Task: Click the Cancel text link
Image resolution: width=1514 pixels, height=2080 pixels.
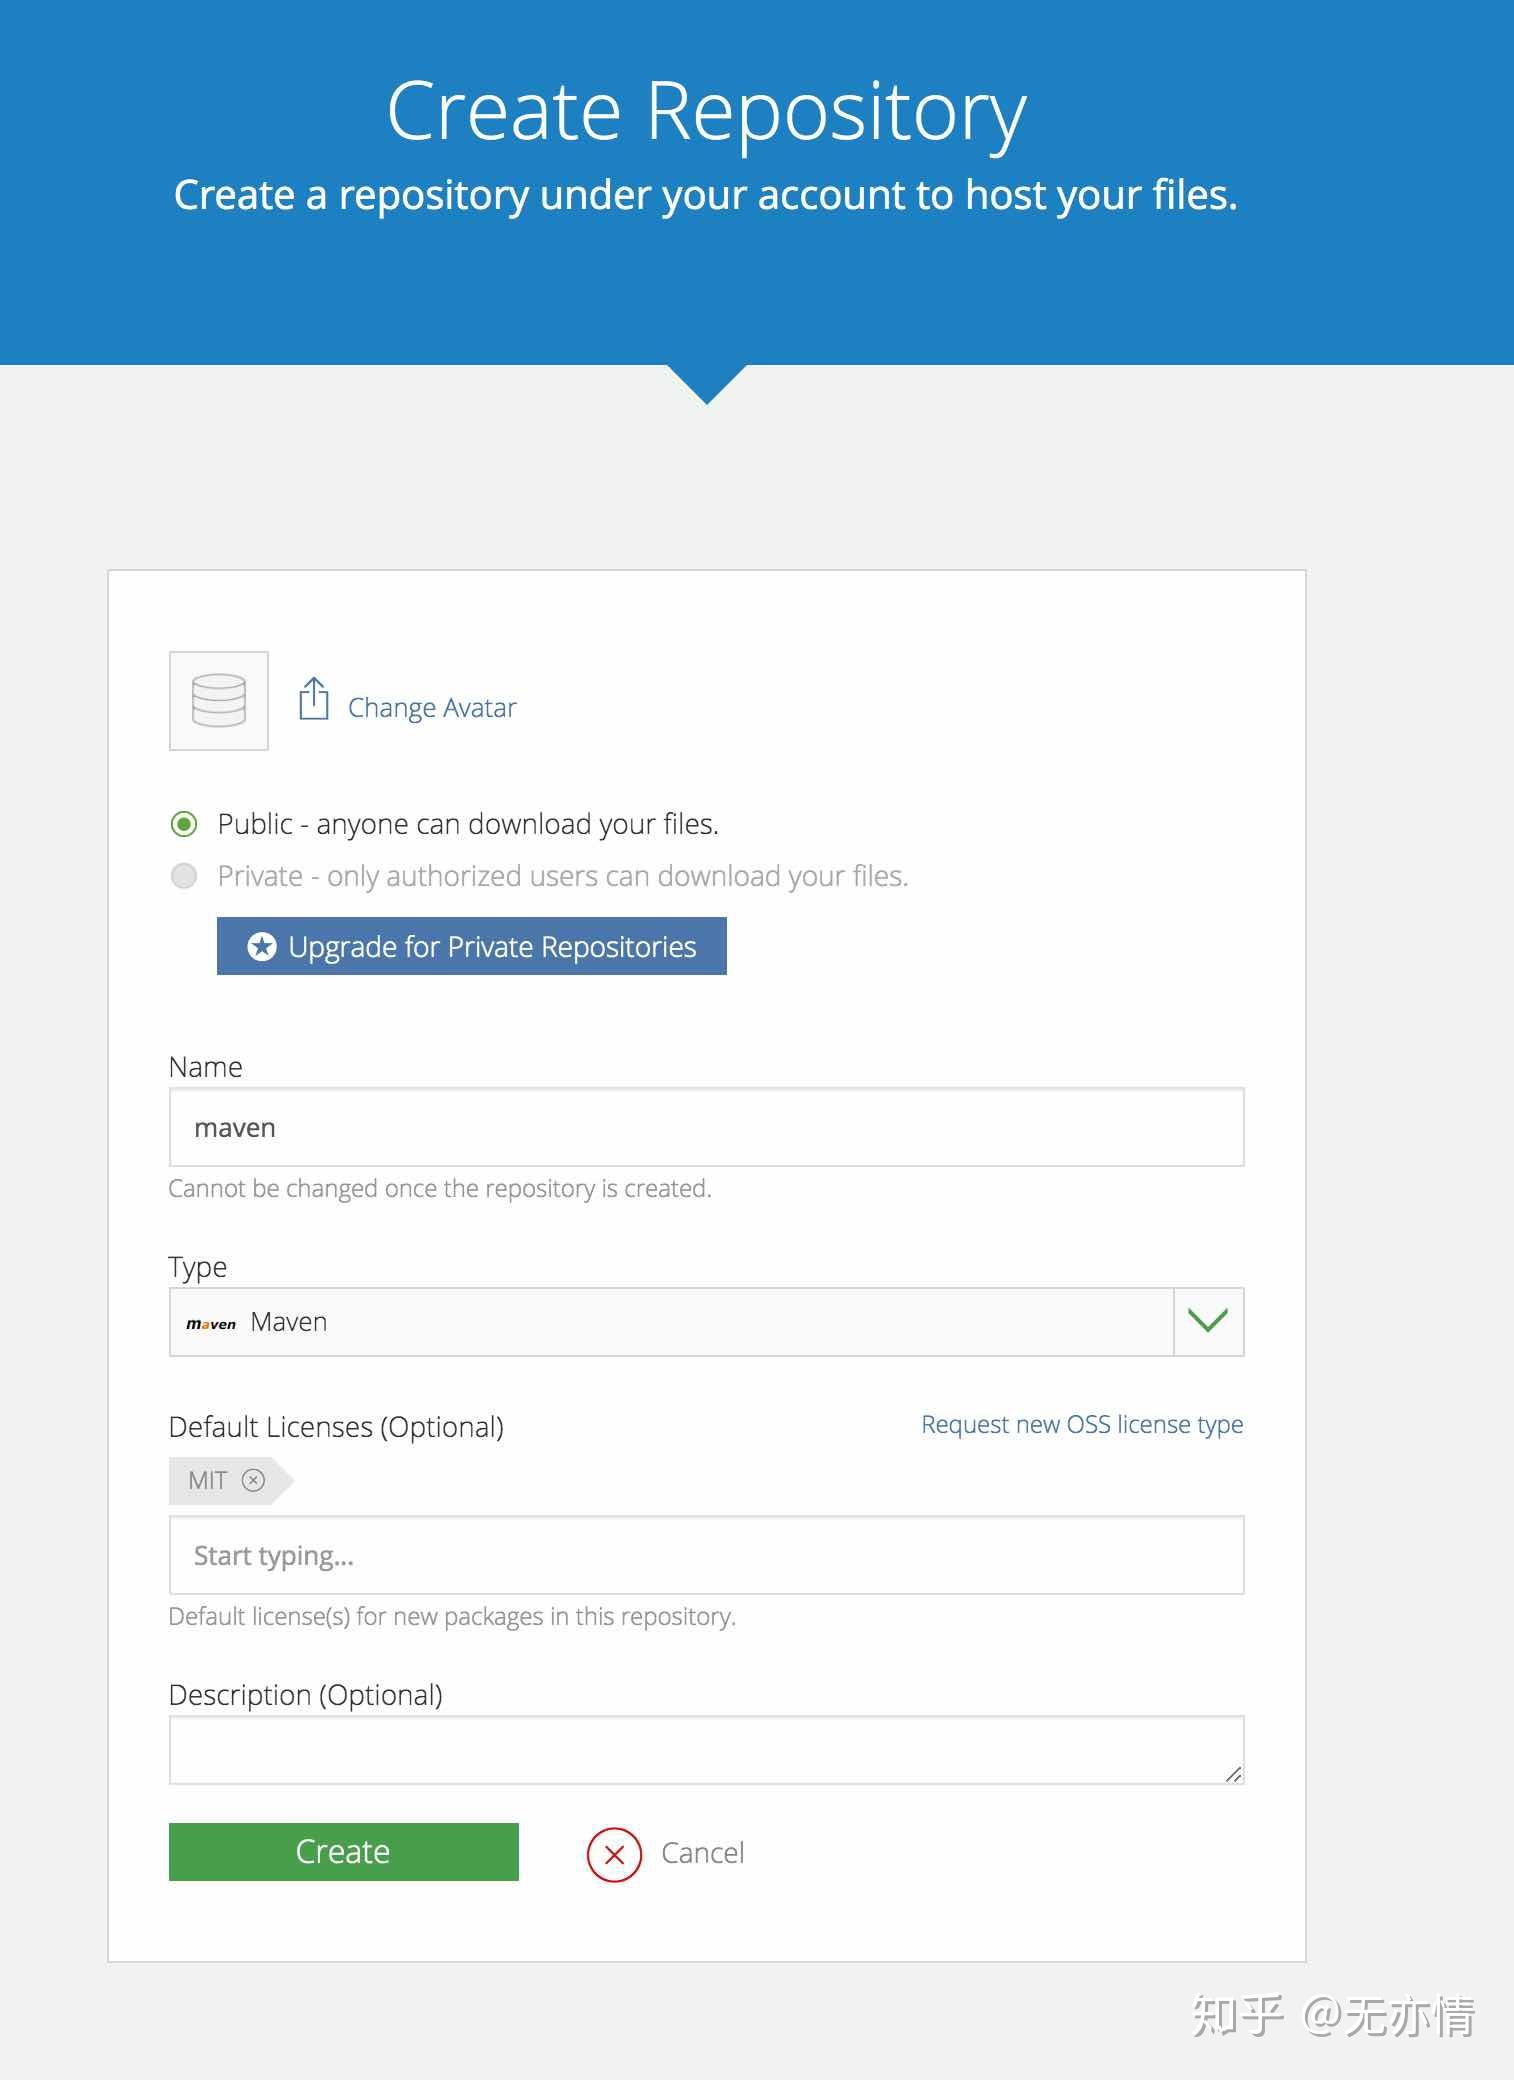Action: 703,1853
